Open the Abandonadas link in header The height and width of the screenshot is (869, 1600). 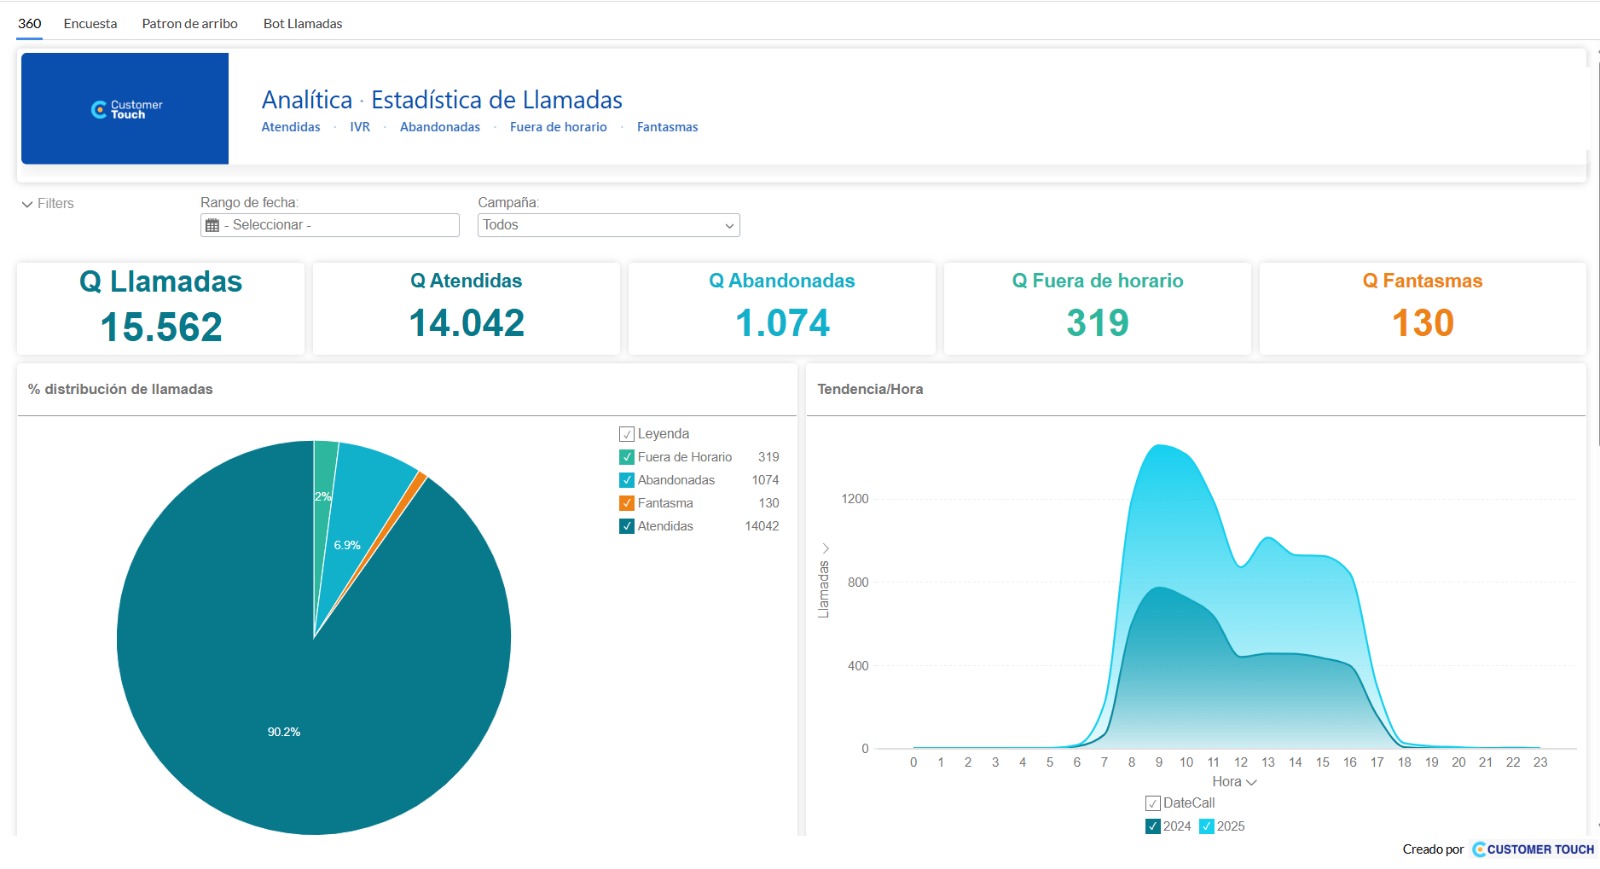coord(440,127)
